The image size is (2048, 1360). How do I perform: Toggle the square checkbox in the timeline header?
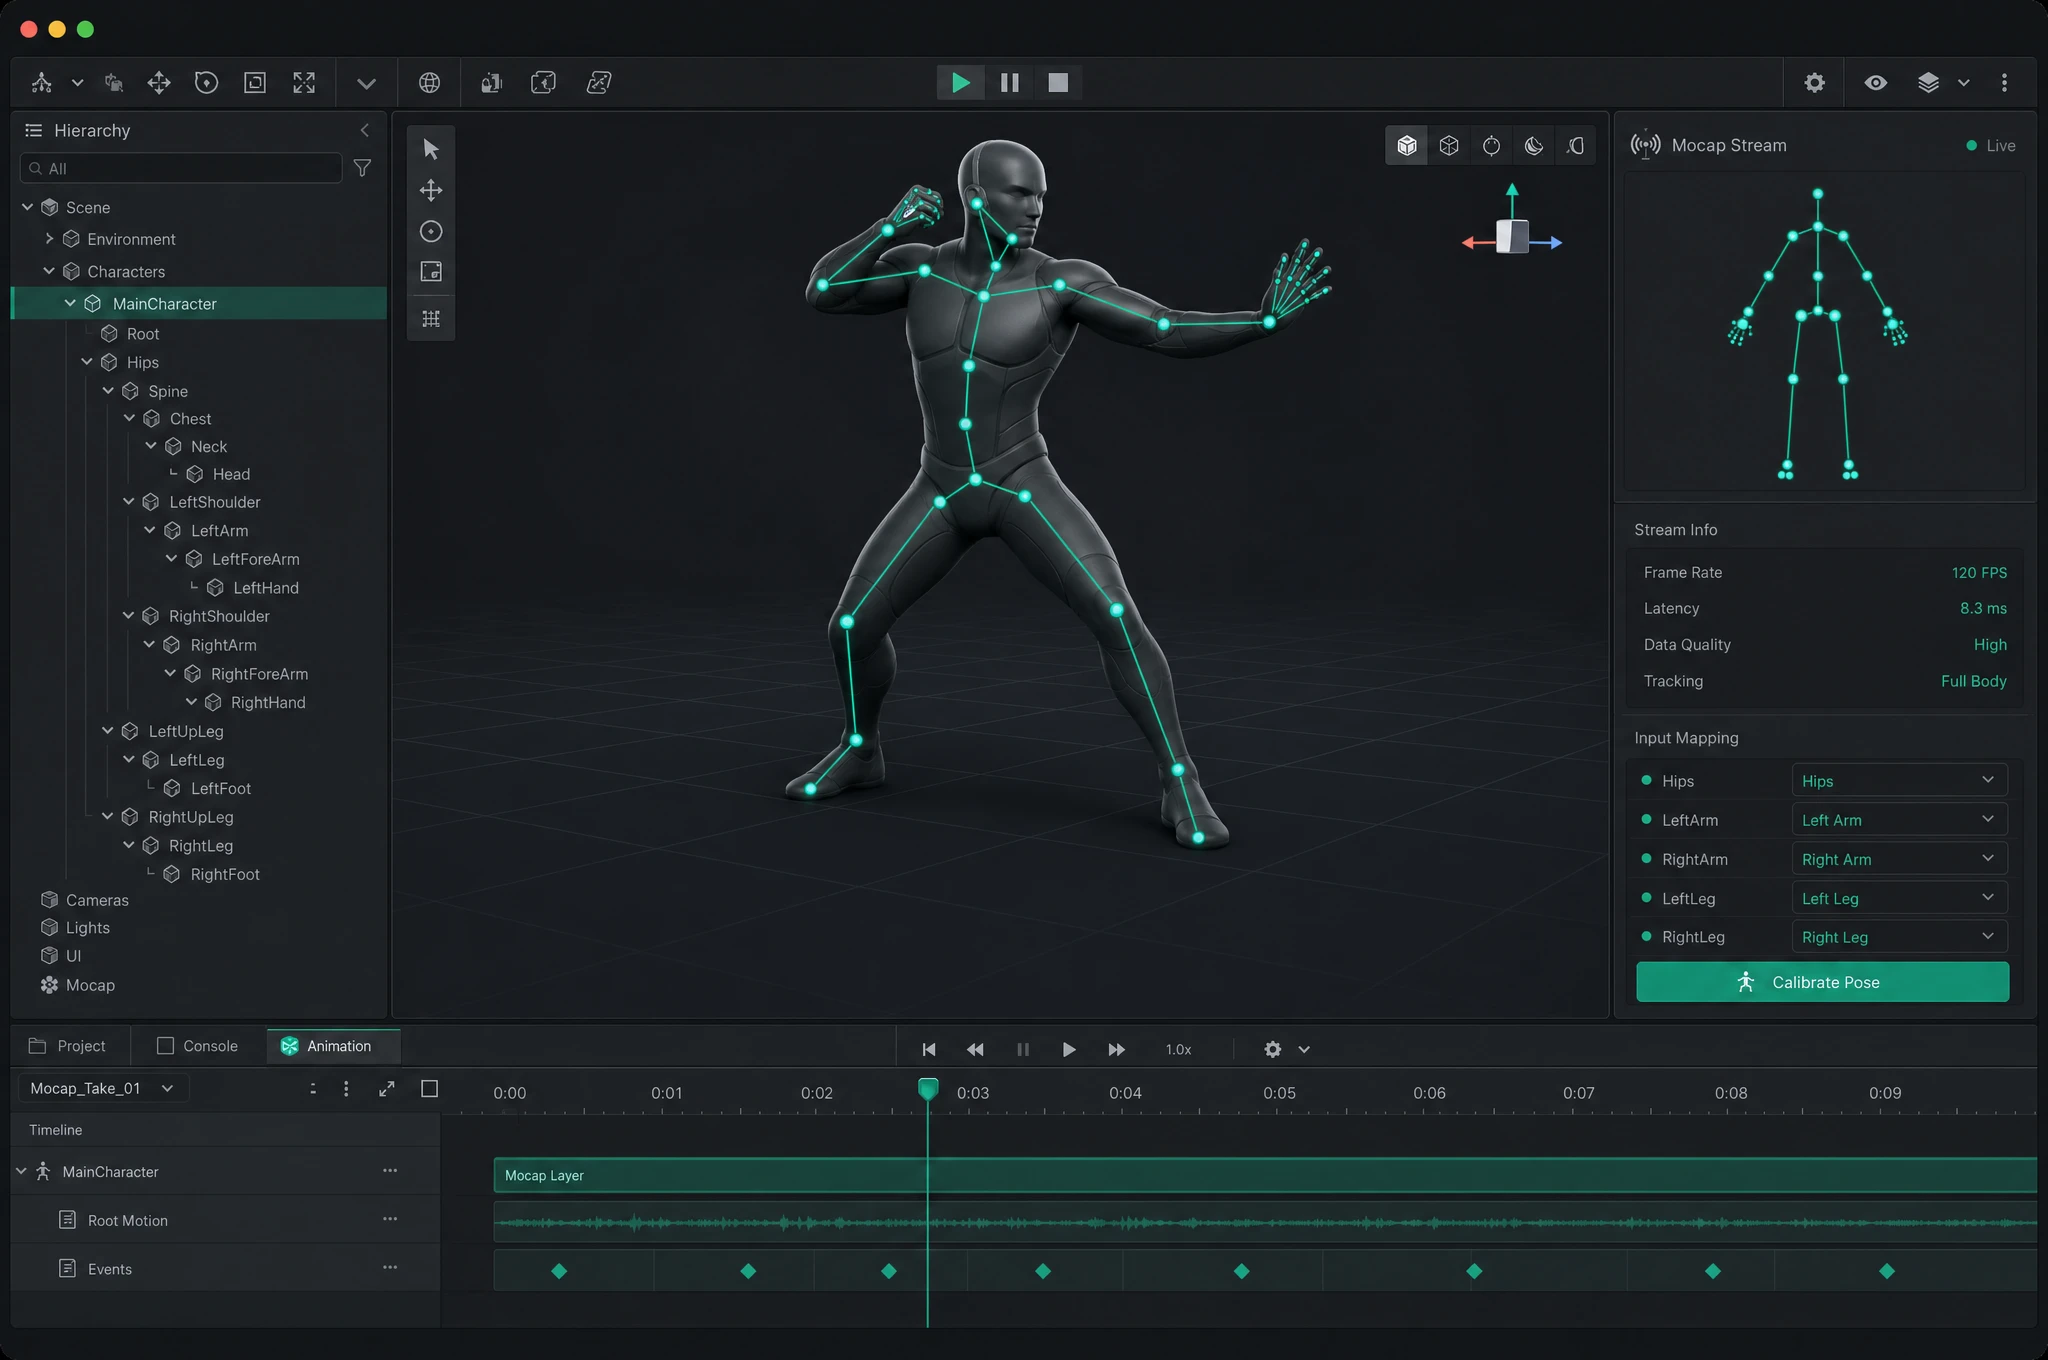(x=430, y=1089)
